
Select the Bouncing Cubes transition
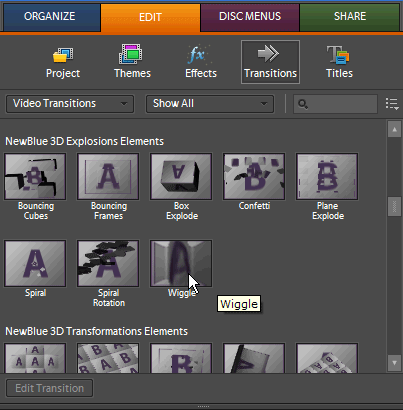pyautogui.click(x=35, y=177)
